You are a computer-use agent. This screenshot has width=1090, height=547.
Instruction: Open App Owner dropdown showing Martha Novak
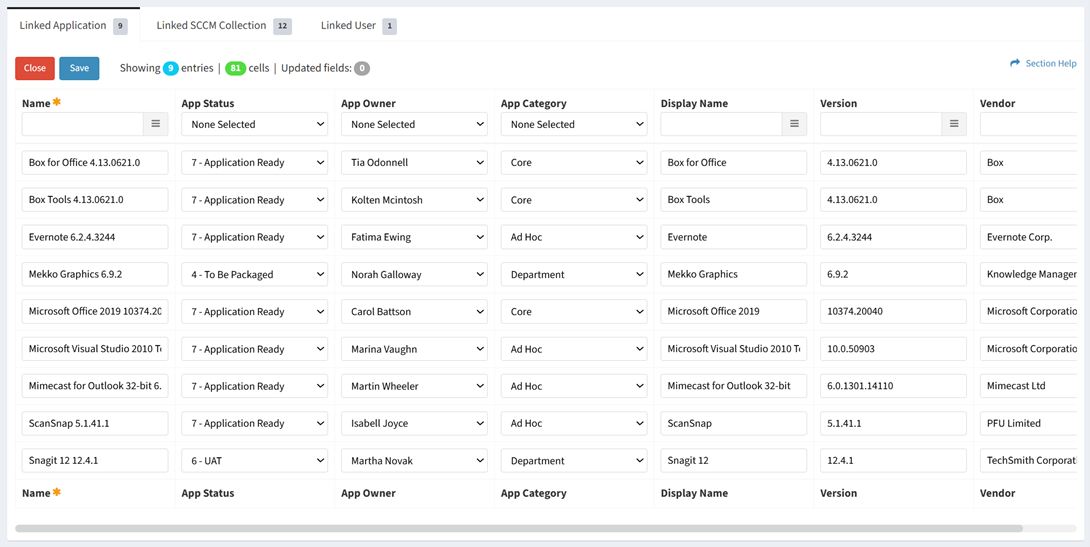[x=414, y=461]
